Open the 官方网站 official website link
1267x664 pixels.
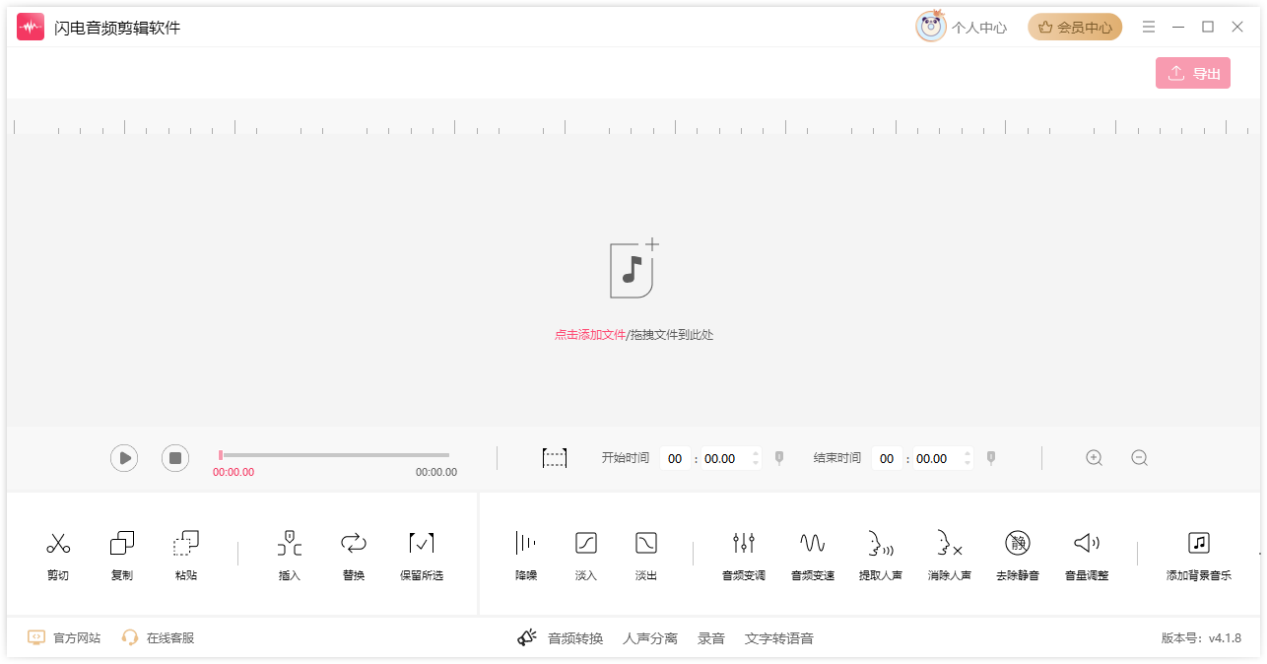tap(64, 637)
